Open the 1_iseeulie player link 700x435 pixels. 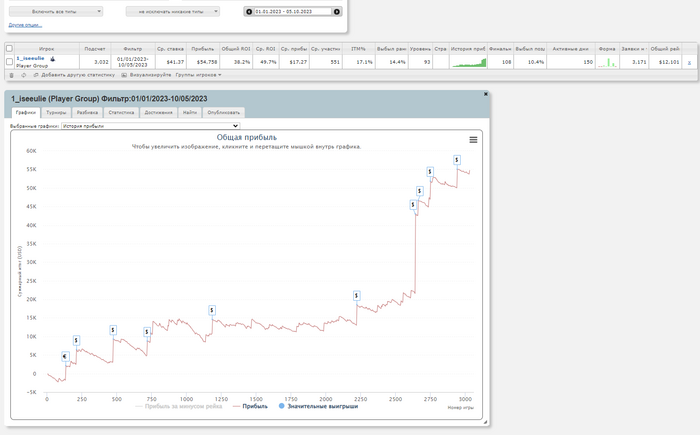tap(30, 59)
